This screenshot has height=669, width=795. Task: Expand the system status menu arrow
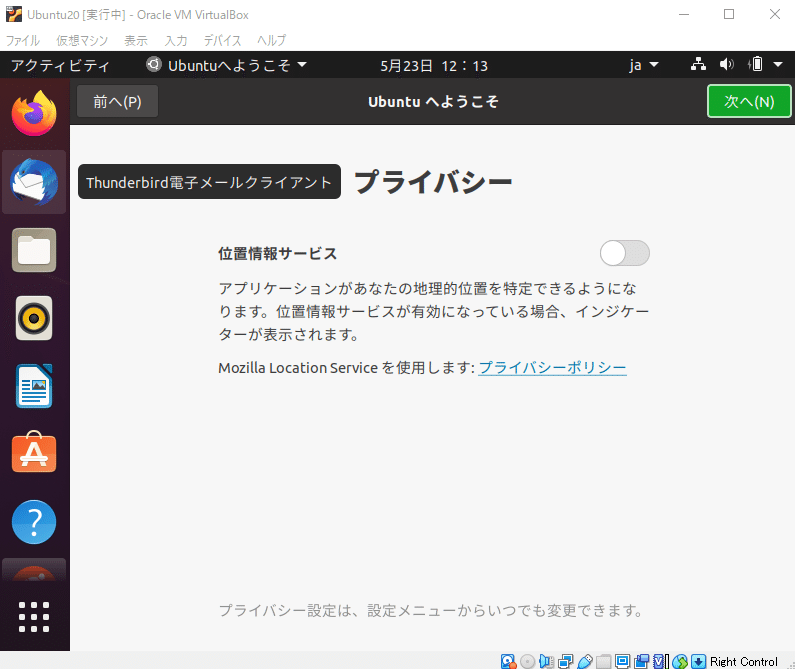[x=778, y=64]
